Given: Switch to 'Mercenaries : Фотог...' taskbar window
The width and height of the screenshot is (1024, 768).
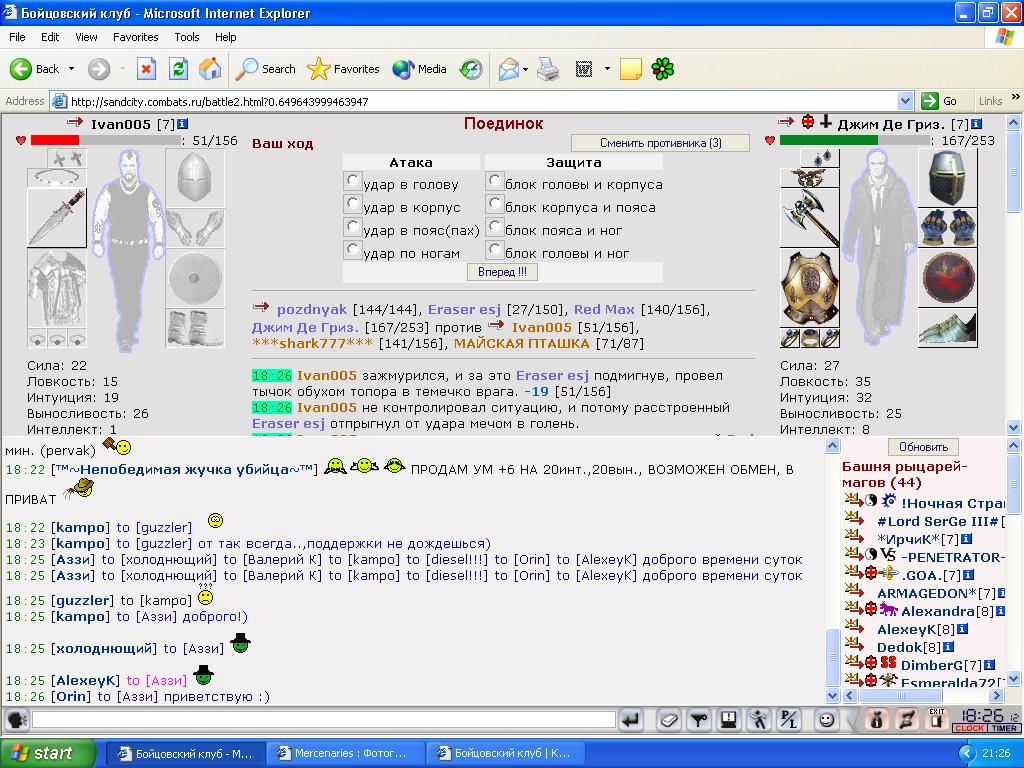Looking at the screenshot, I should click(344, 753).
